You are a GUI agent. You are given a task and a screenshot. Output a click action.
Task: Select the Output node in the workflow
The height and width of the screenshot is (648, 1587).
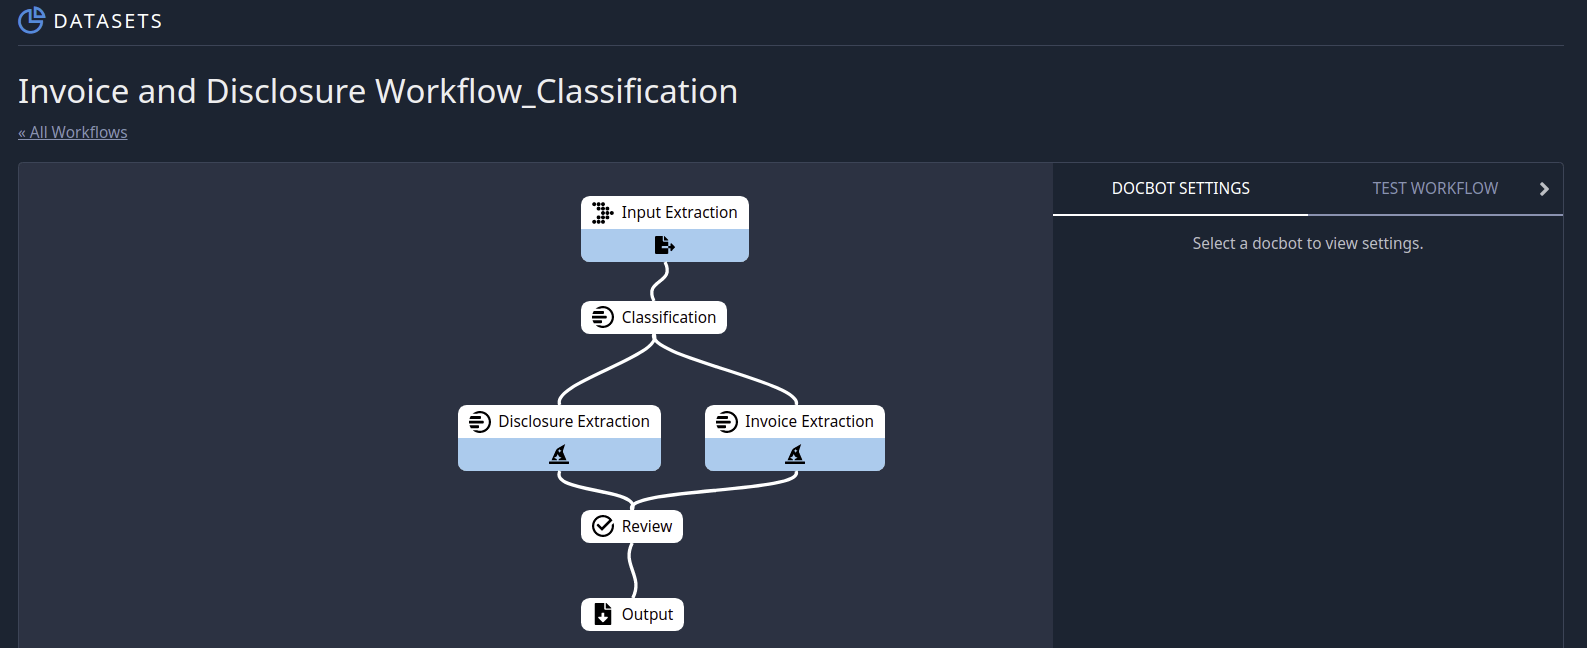632,614
